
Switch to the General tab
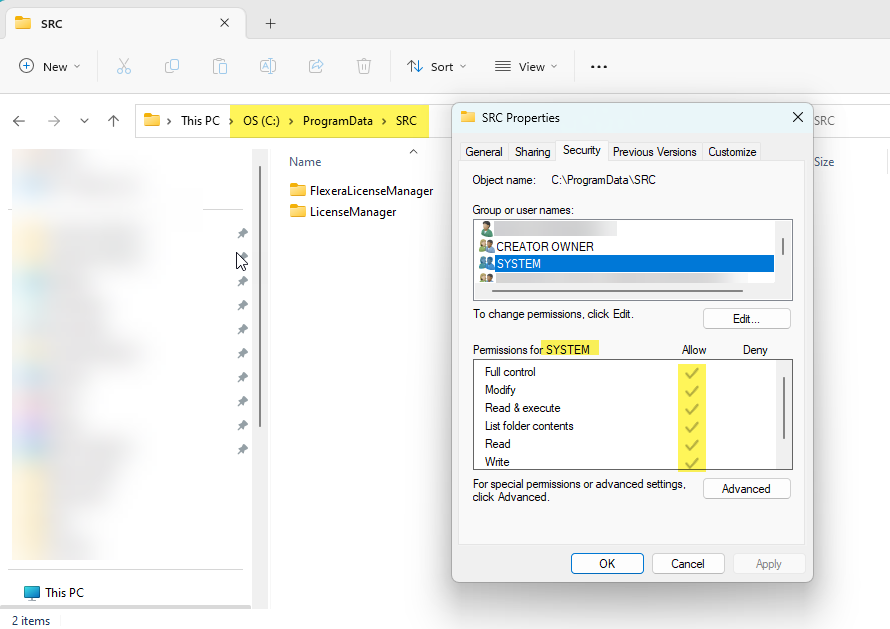click(484, 152)
